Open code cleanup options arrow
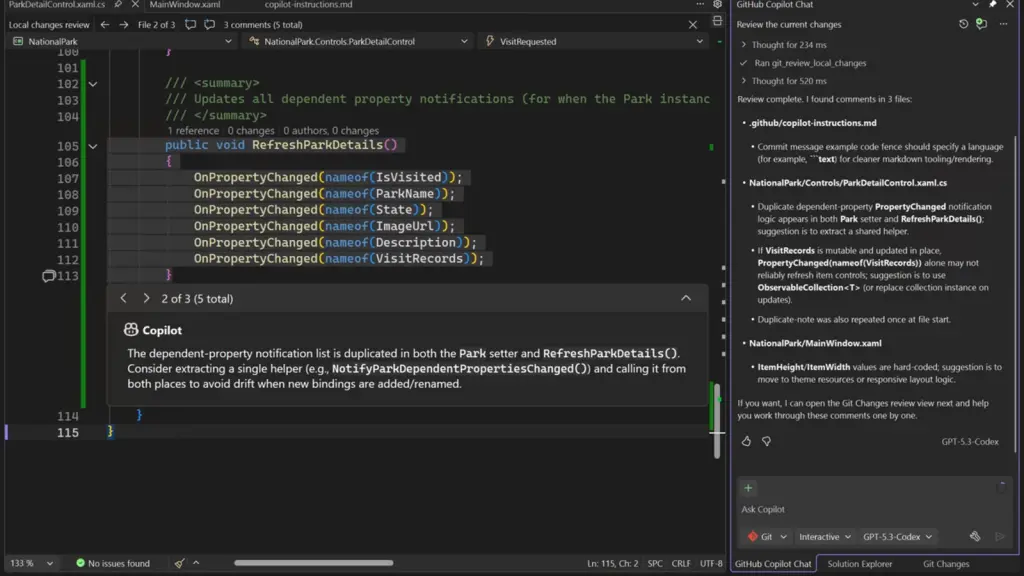 pos(196,563)
